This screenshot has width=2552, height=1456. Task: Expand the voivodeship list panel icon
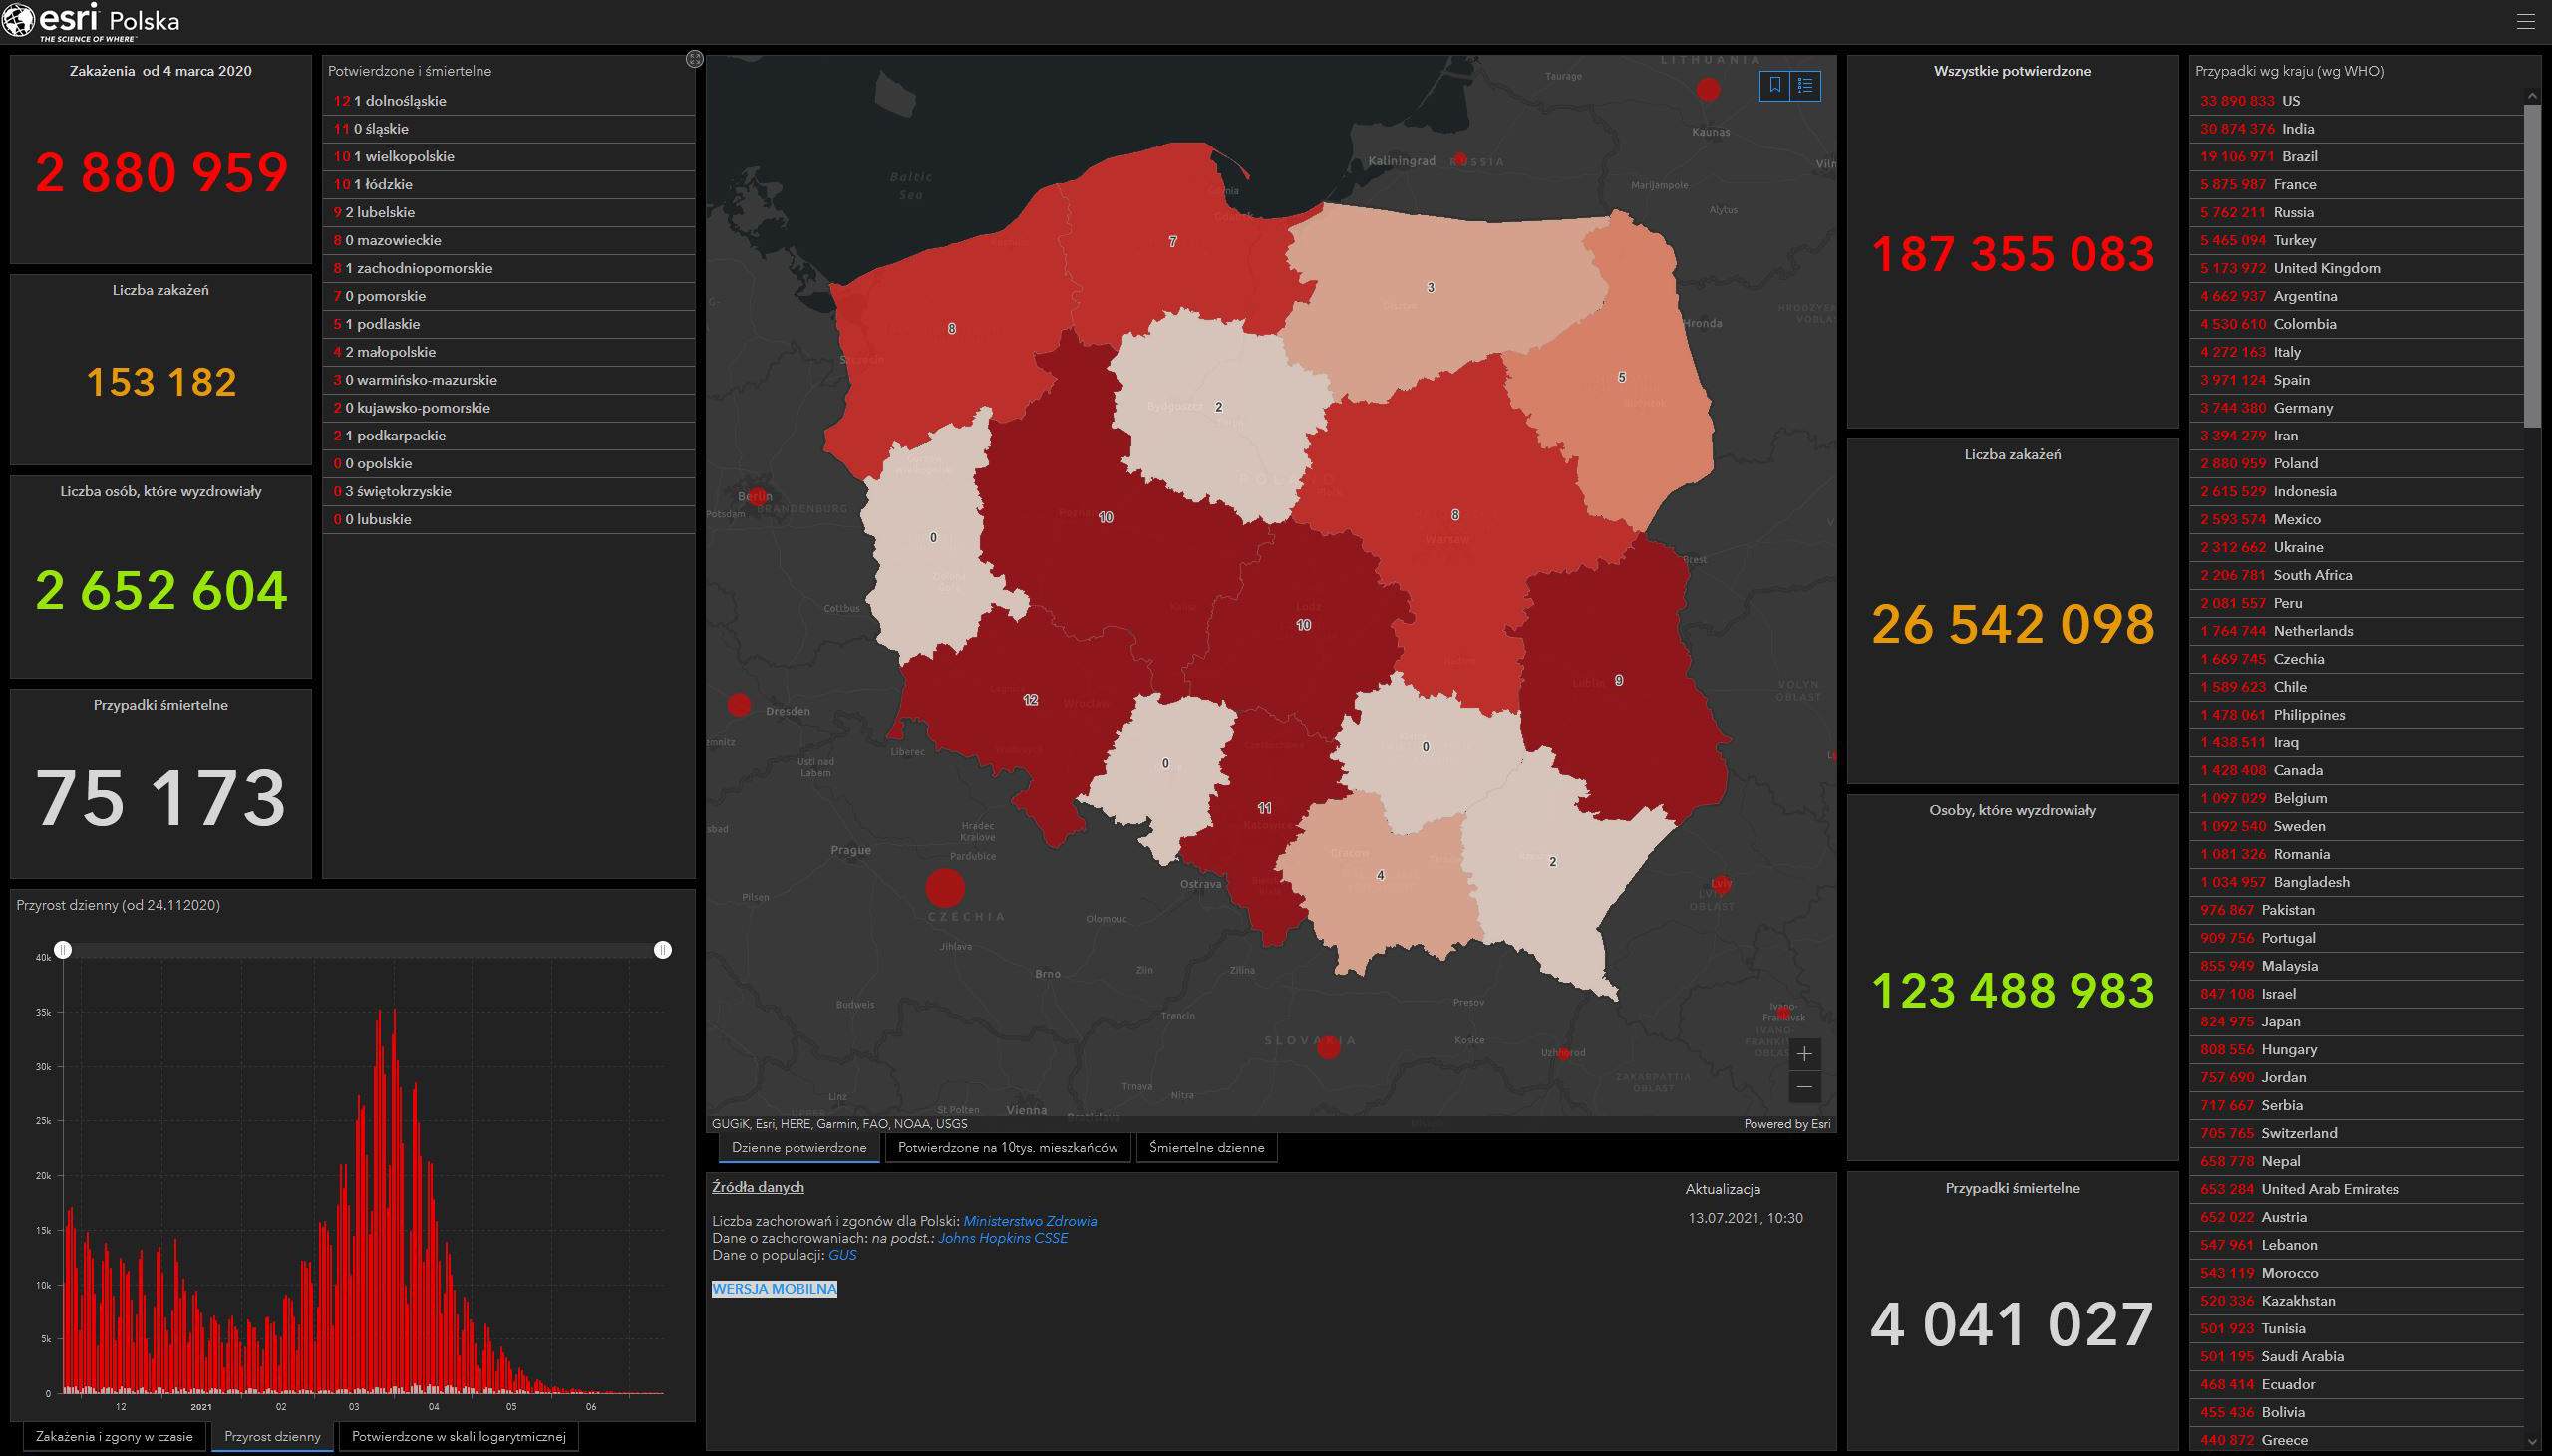pyautogui.click(x=695, y=59)
